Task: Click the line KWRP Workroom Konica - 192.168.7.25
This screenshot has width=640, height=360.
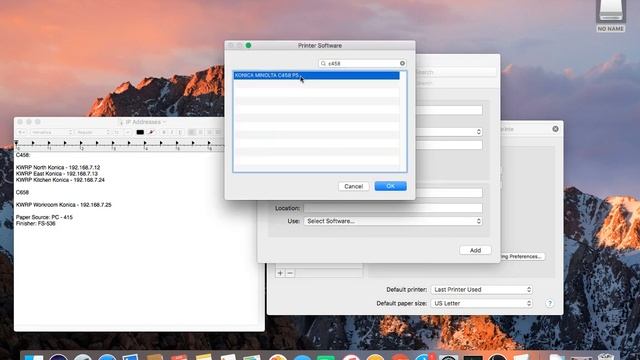Action: pyautogui.click(x=63, y=204)
